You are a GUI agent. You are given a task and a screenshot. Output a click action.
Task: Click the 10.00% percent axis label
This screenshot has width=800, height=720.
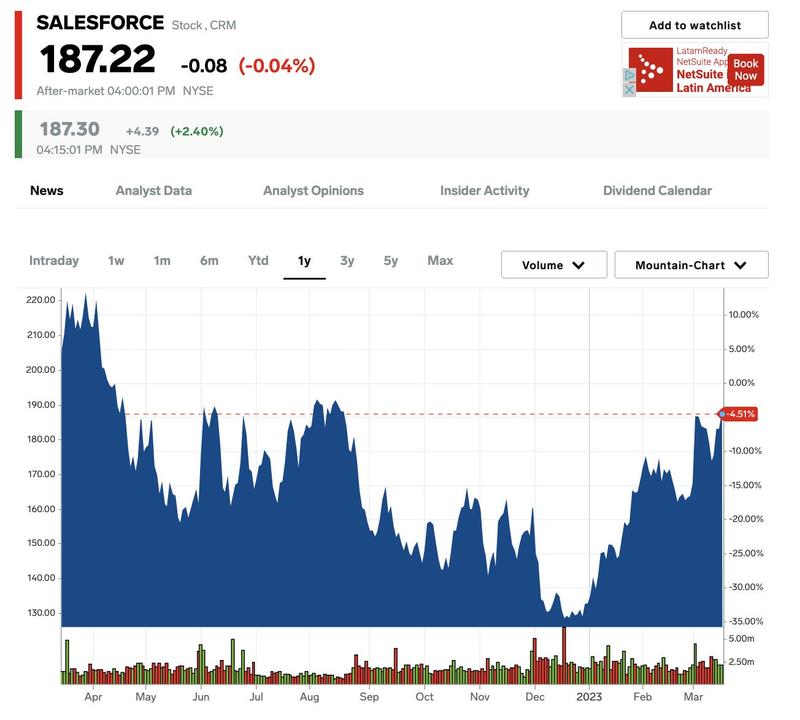(743, 315)
